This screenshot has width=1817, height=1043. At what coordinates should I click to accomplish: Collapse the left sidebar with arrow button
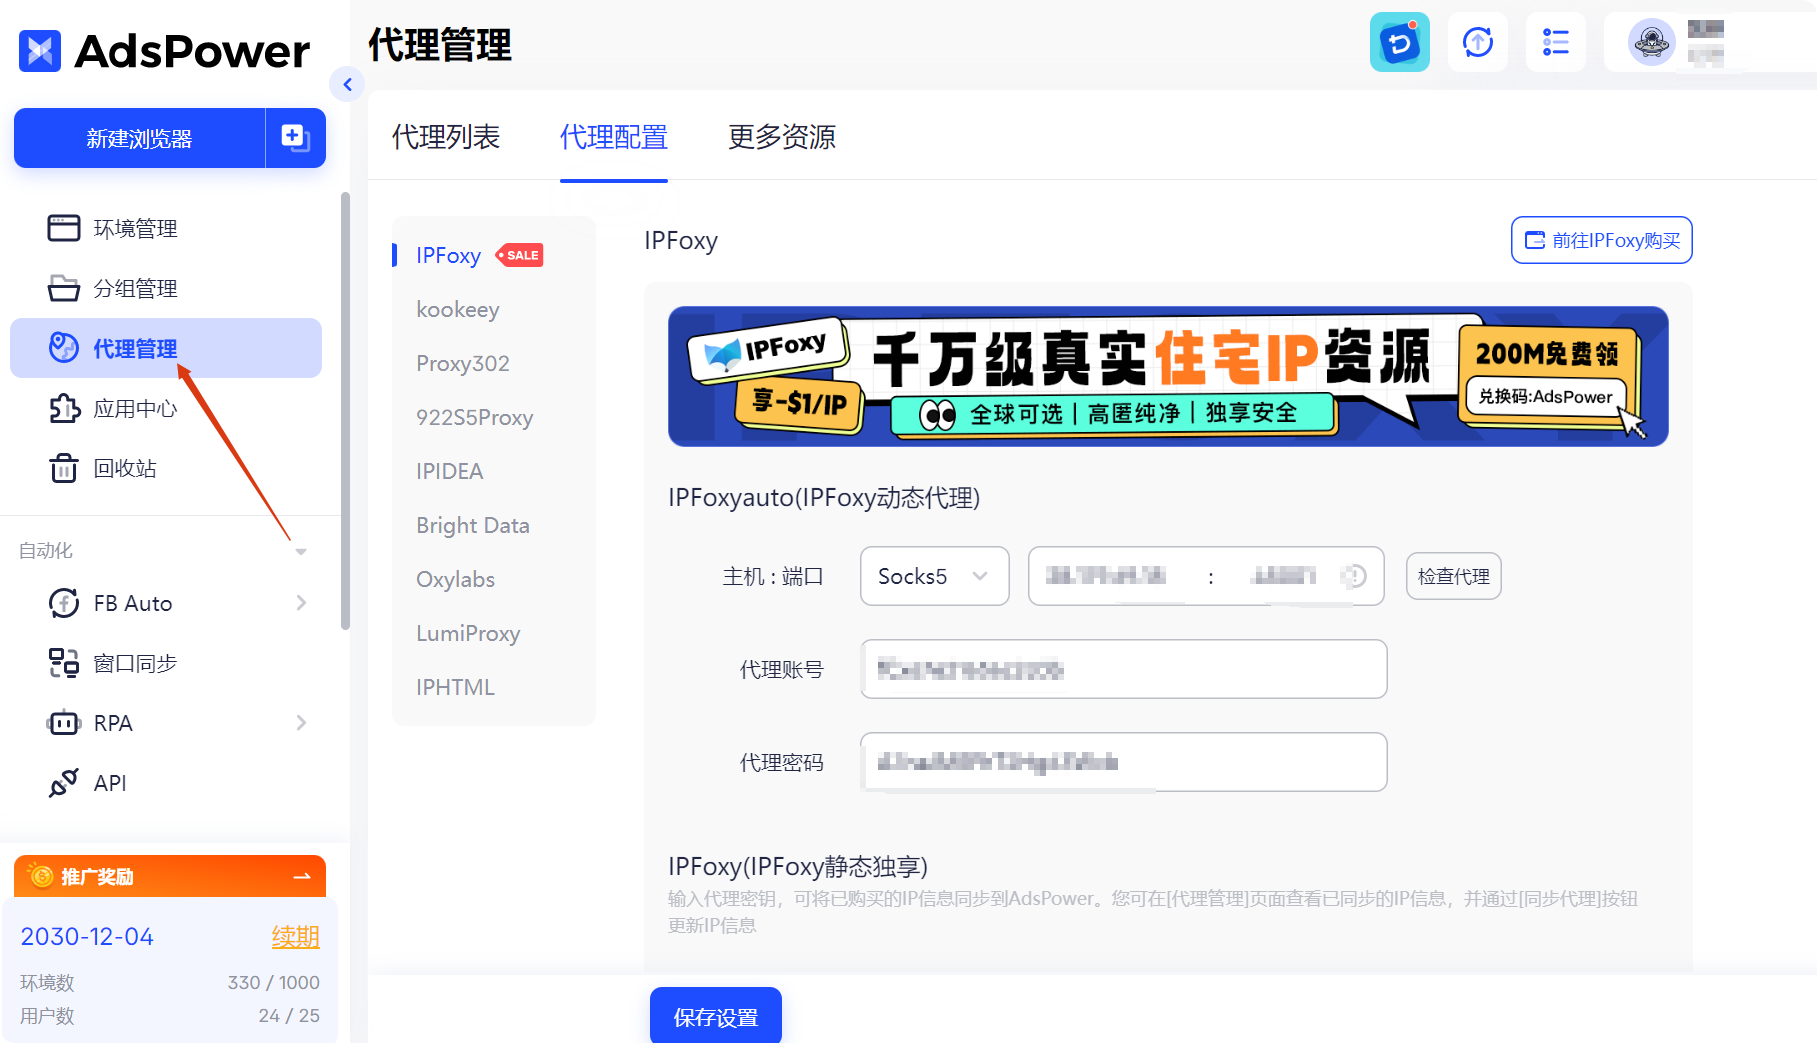pyautogui.click(x=347, y=85)
